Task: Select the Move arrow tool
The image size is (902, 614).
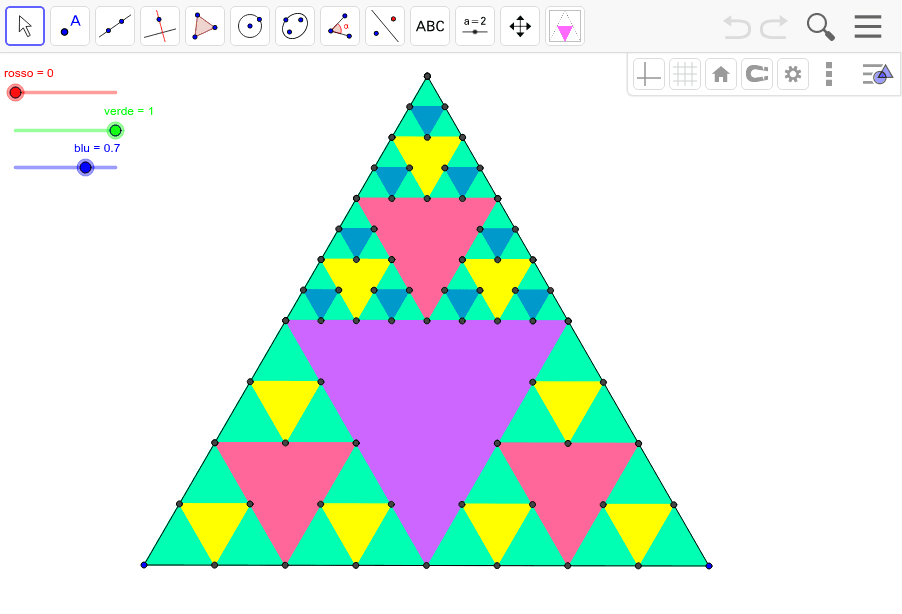Action: coord(25,26)
